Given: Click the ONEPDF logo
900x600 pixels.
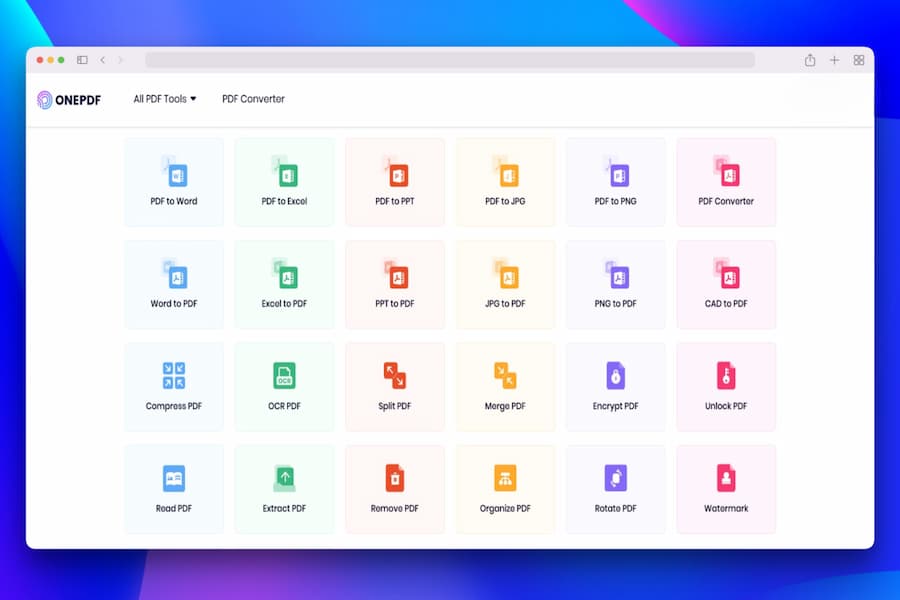Looking at the screenshot, I should (x=69, y=100).
